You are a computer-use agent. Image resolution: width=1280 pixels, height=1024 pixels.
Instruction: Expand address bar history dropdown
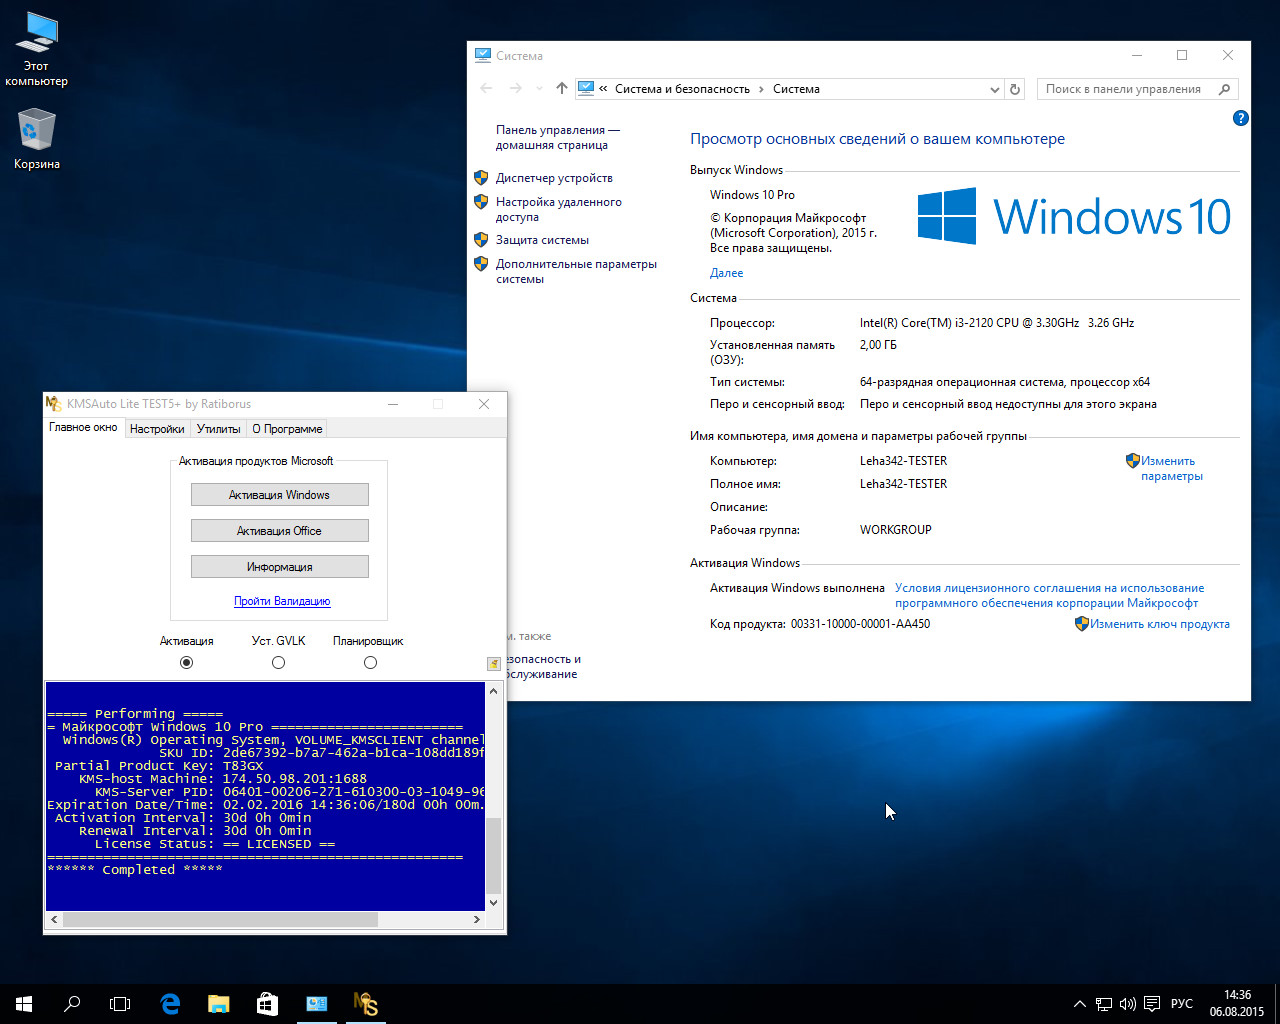[994, 89]
